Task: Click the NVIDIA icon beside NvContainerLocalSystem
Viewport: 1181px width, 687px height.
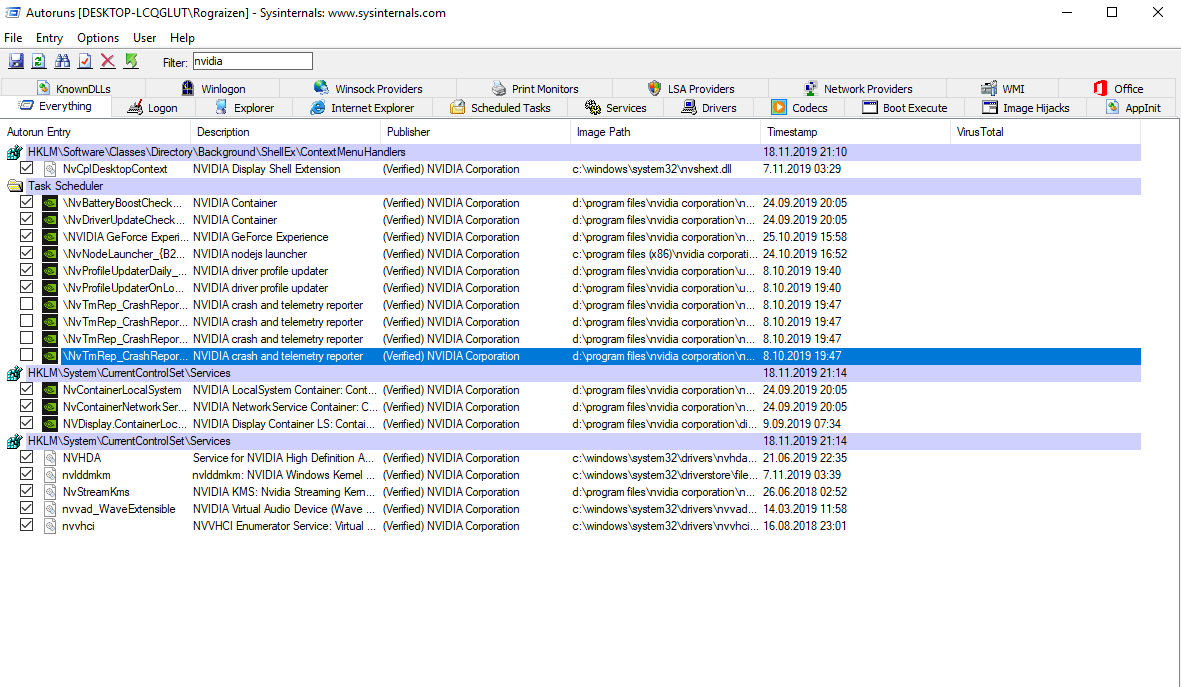Action: [x=50, y=390]
